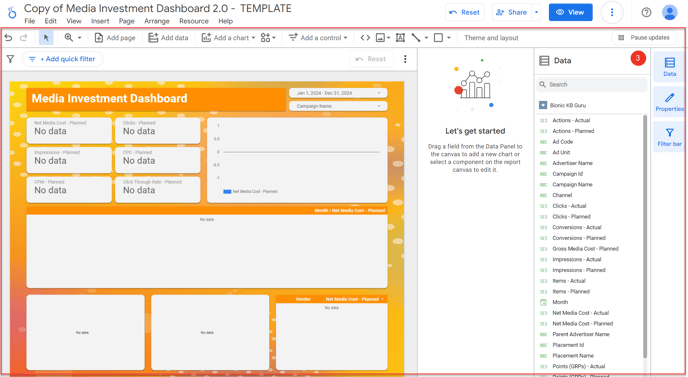
Task: Select the Click Through Rate - Planned scorecard
Action: 158,189
